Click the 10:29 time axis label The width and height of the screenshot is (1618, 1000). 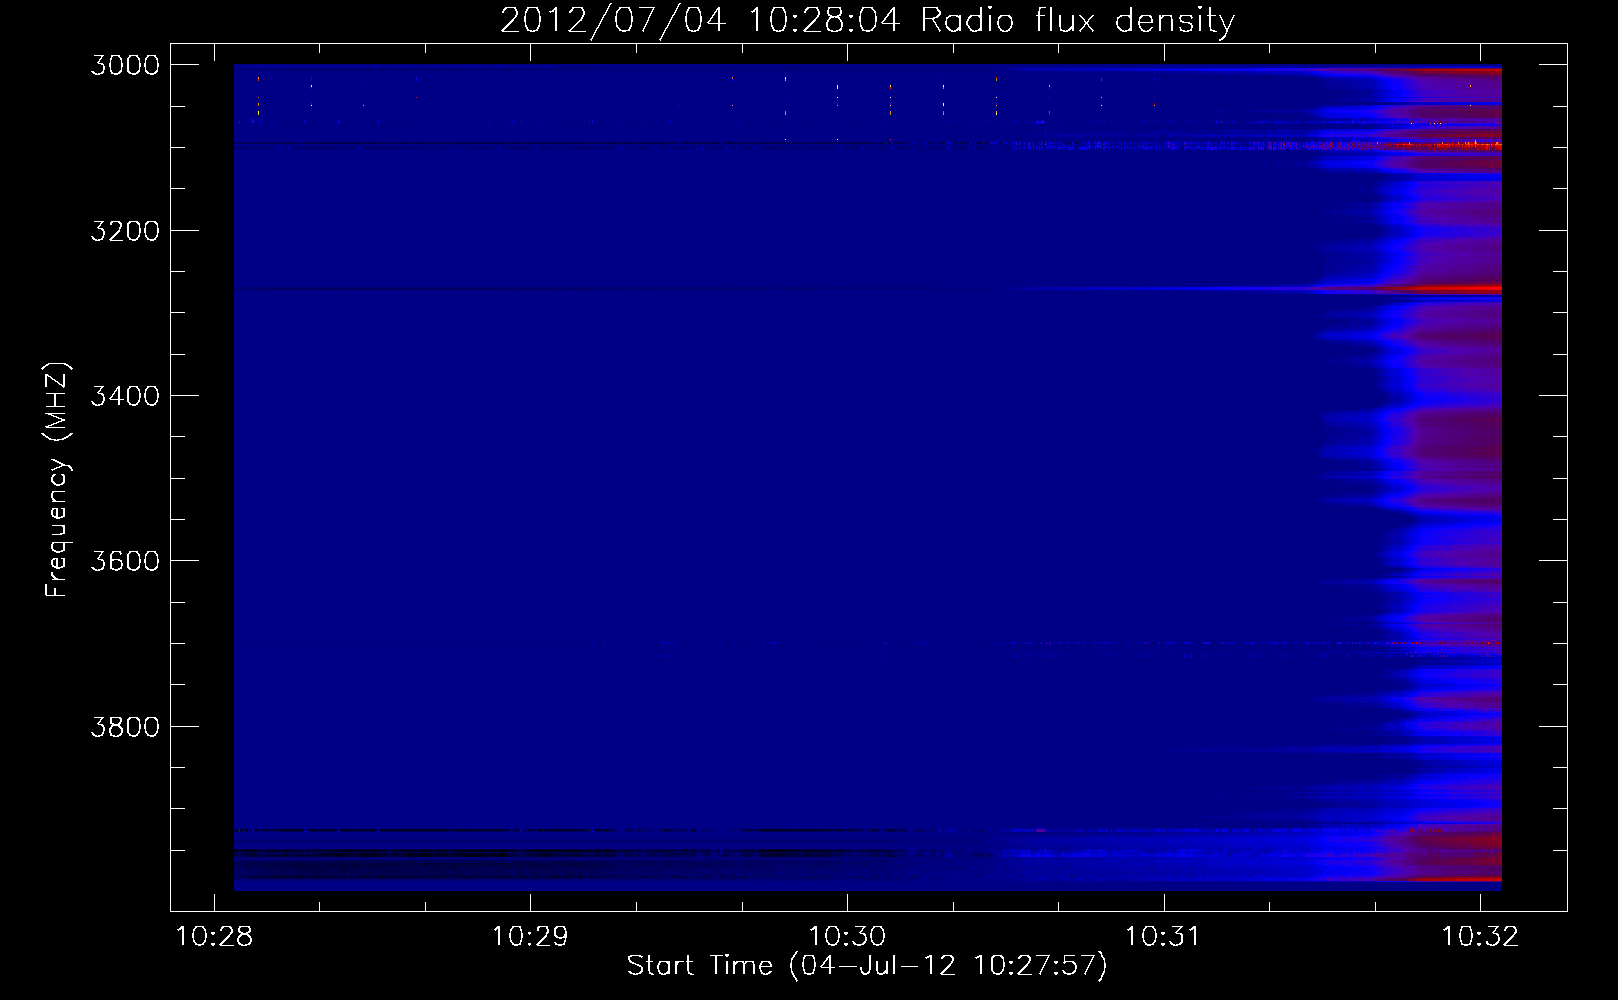(x=530, y=937)
